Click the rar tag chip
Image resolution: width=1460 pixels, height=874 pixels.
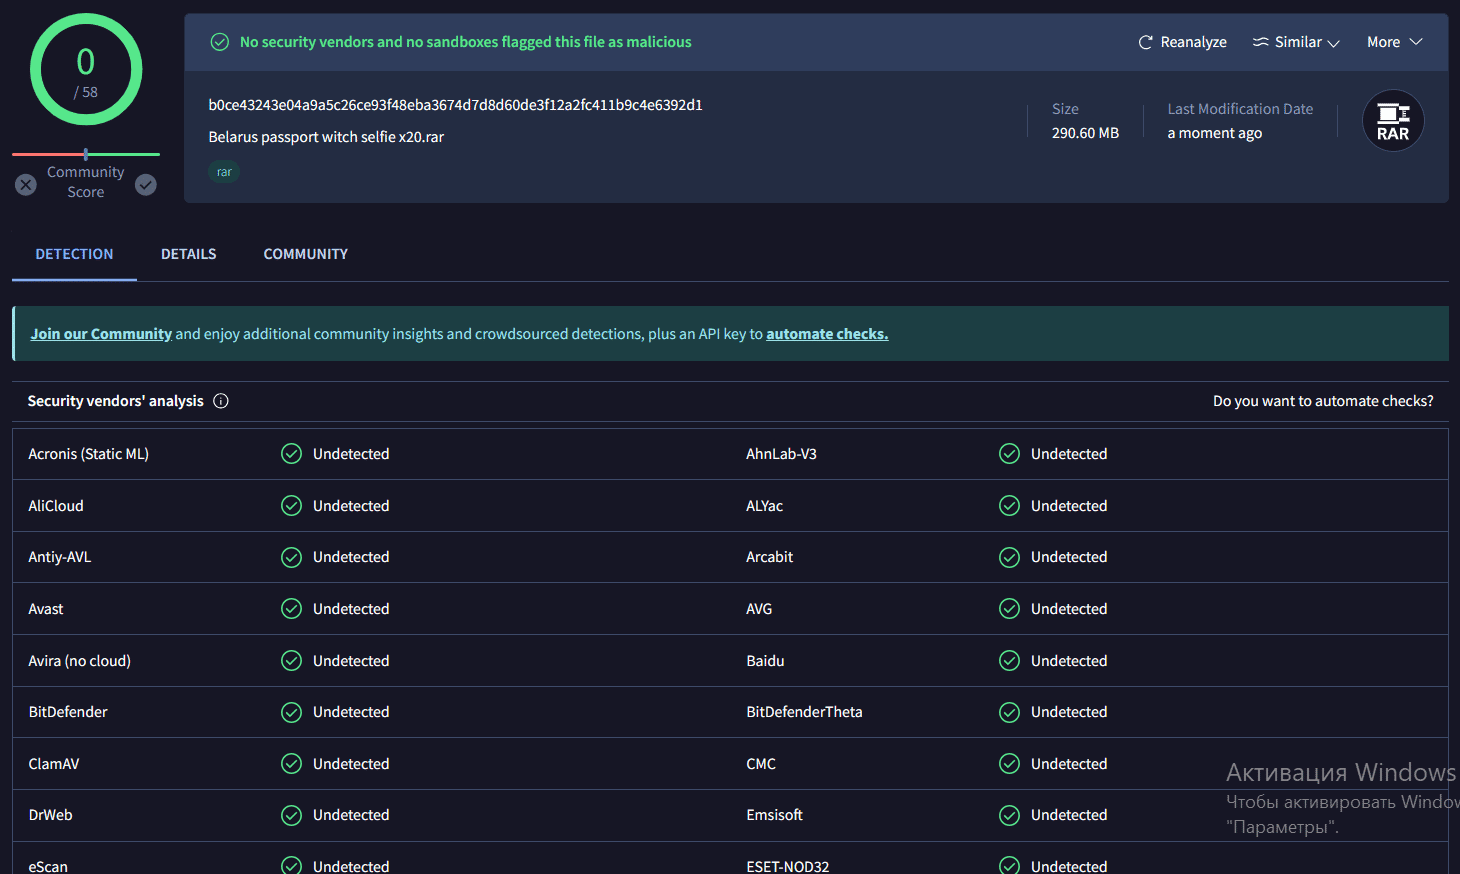[x=224, y=172]
